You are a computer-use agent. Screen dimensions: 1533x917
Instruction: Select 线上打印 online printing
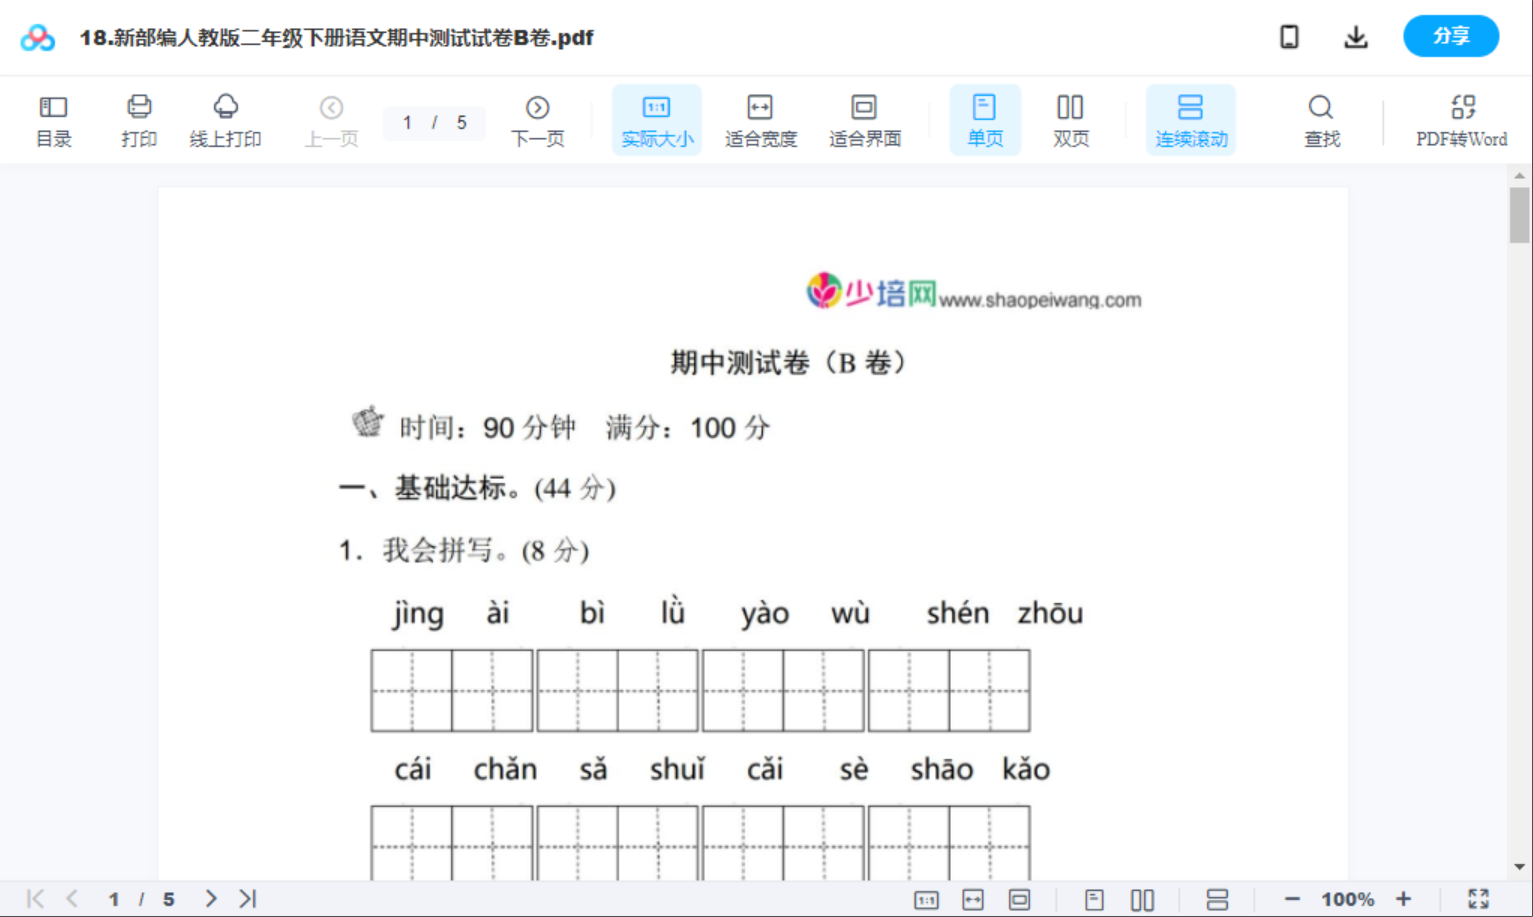click(225, 119)
